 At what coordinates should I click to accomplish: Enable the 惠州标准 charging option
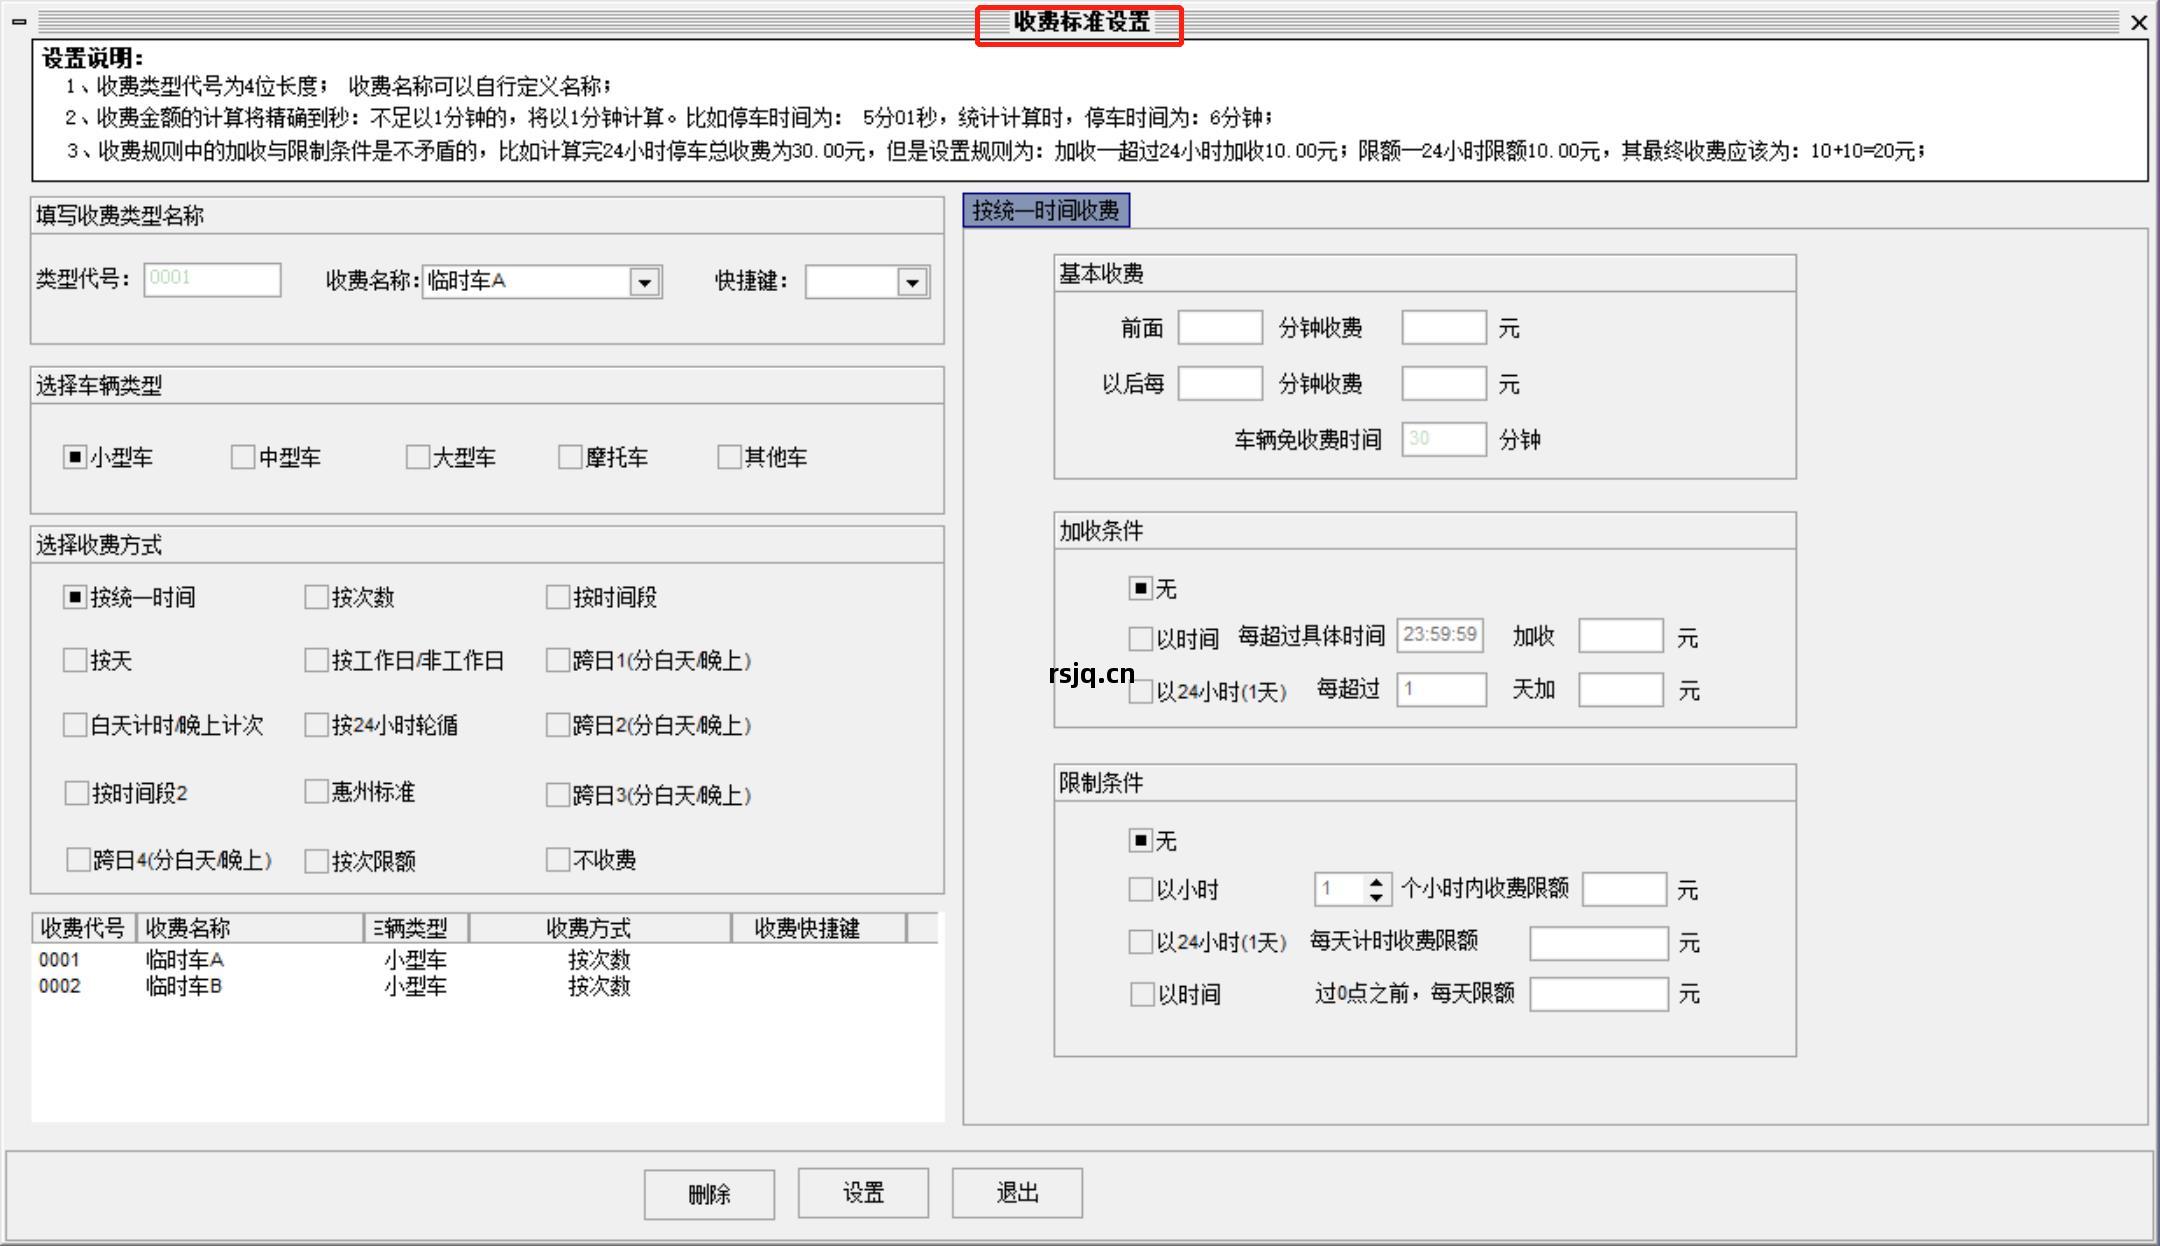(315, 792)
